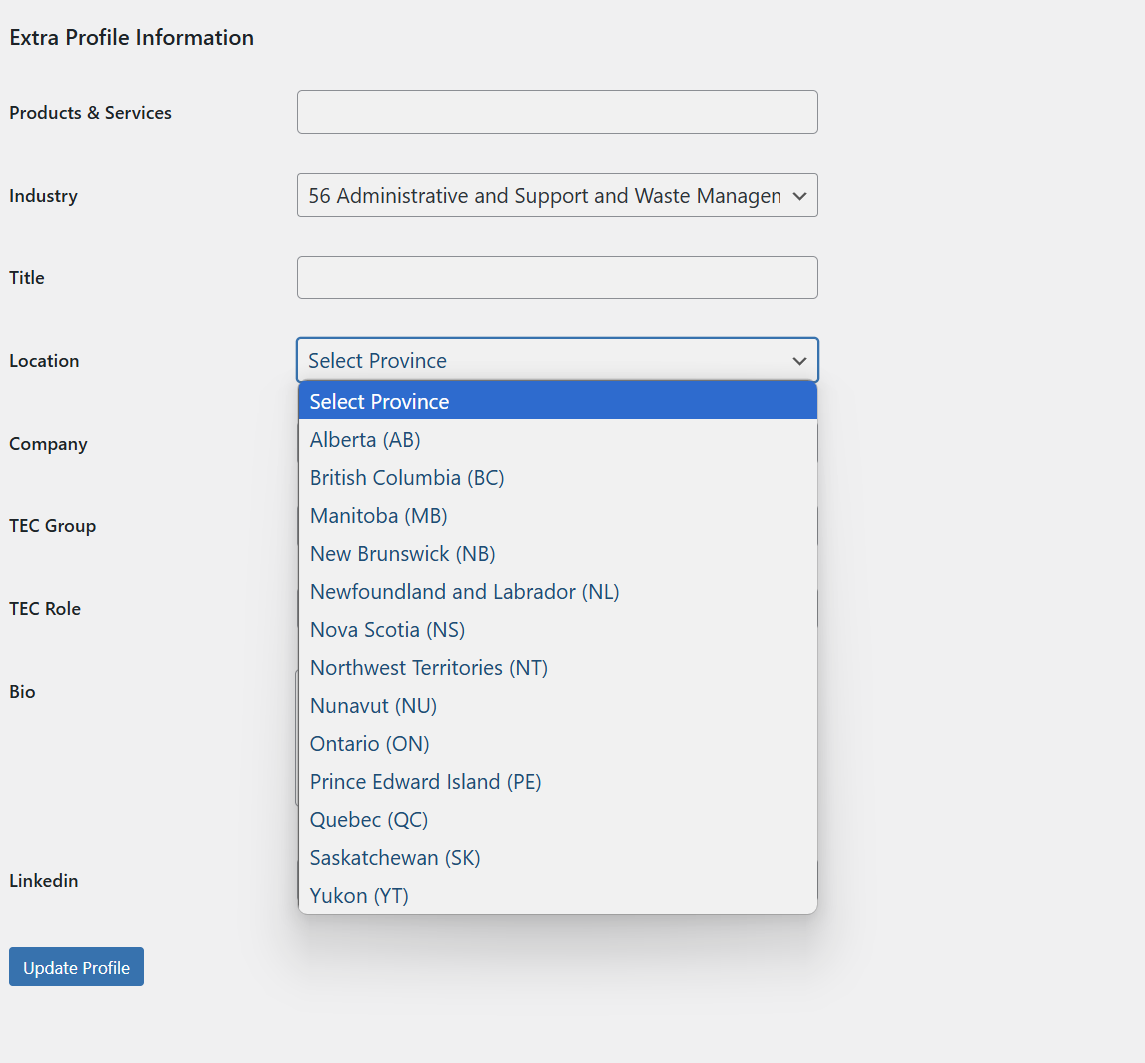
Task: Click the Products & Services input field
Action: (557, 112)
